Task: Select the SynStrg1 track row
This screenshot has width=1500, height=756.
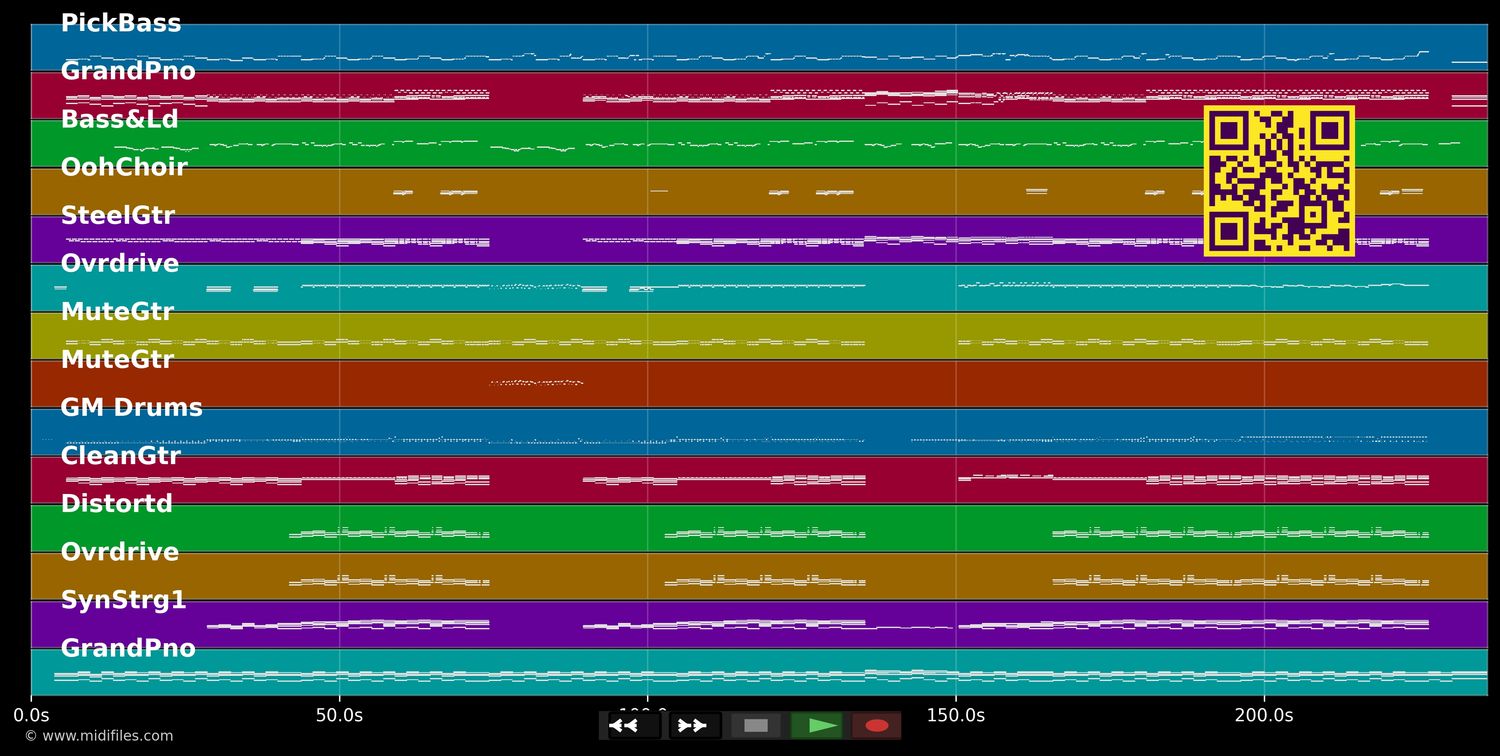Action: point(124,600)
